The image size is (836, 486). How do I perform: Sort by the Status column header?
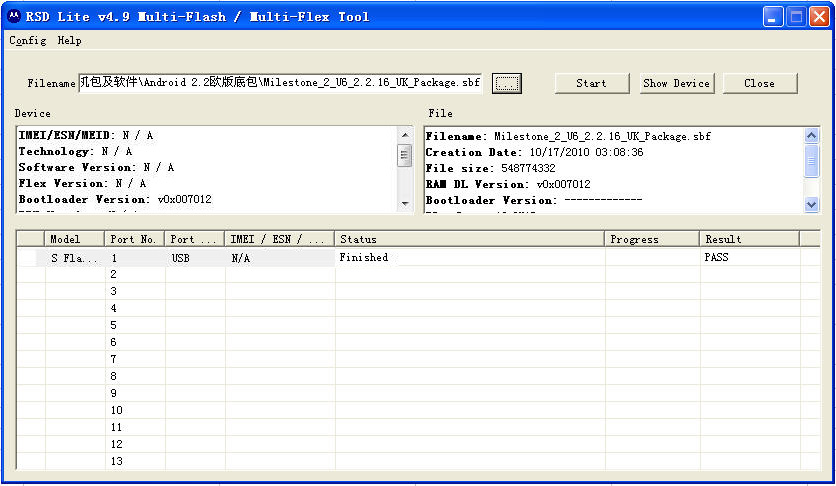click(469, 239)
